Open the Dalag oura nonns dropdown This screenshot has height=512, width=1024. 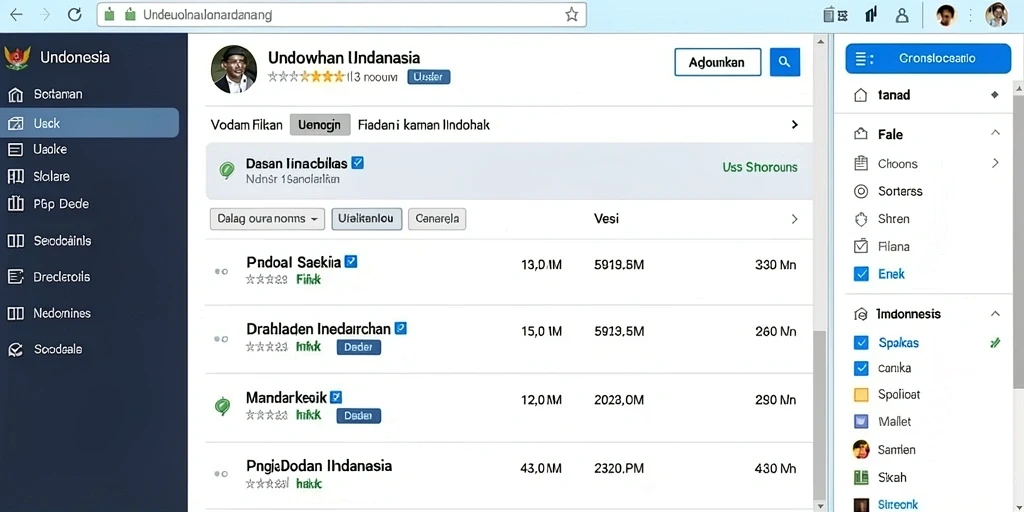pyautogui.click(x=267, y=219)
